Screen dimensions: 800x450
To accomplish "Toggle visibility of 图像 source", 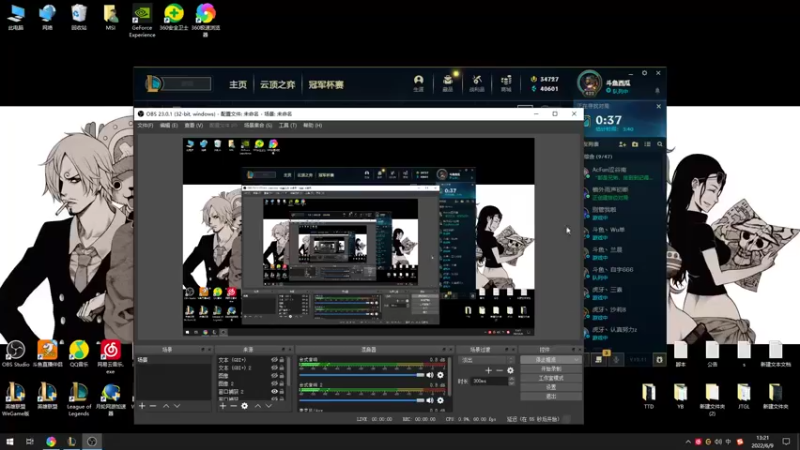I will (274, 376).
